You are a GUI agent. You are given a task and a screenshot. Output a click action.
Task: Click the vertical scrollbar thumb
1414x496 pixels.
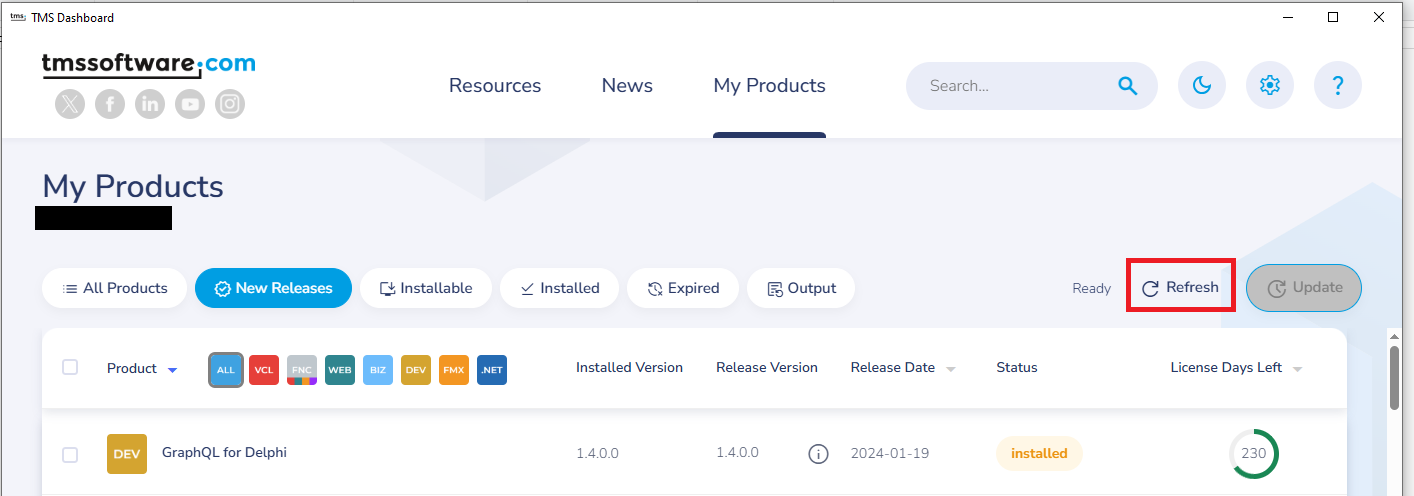point(1394,376)
